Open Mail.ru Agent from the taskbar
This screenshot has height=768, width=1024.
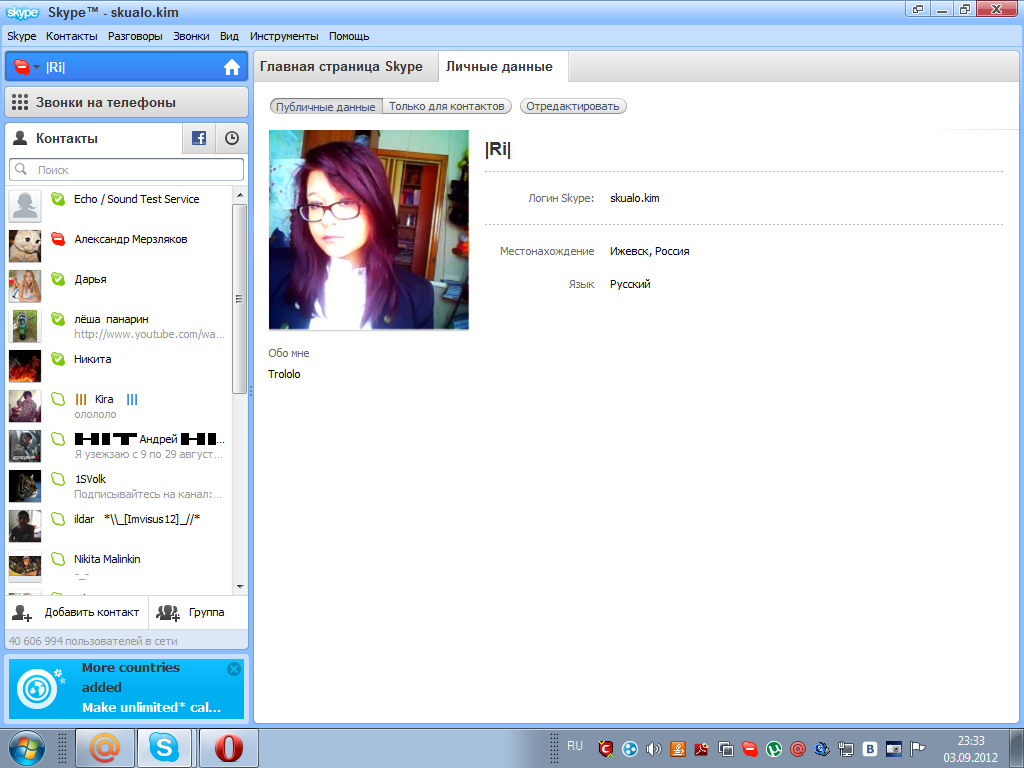point(105,748)
